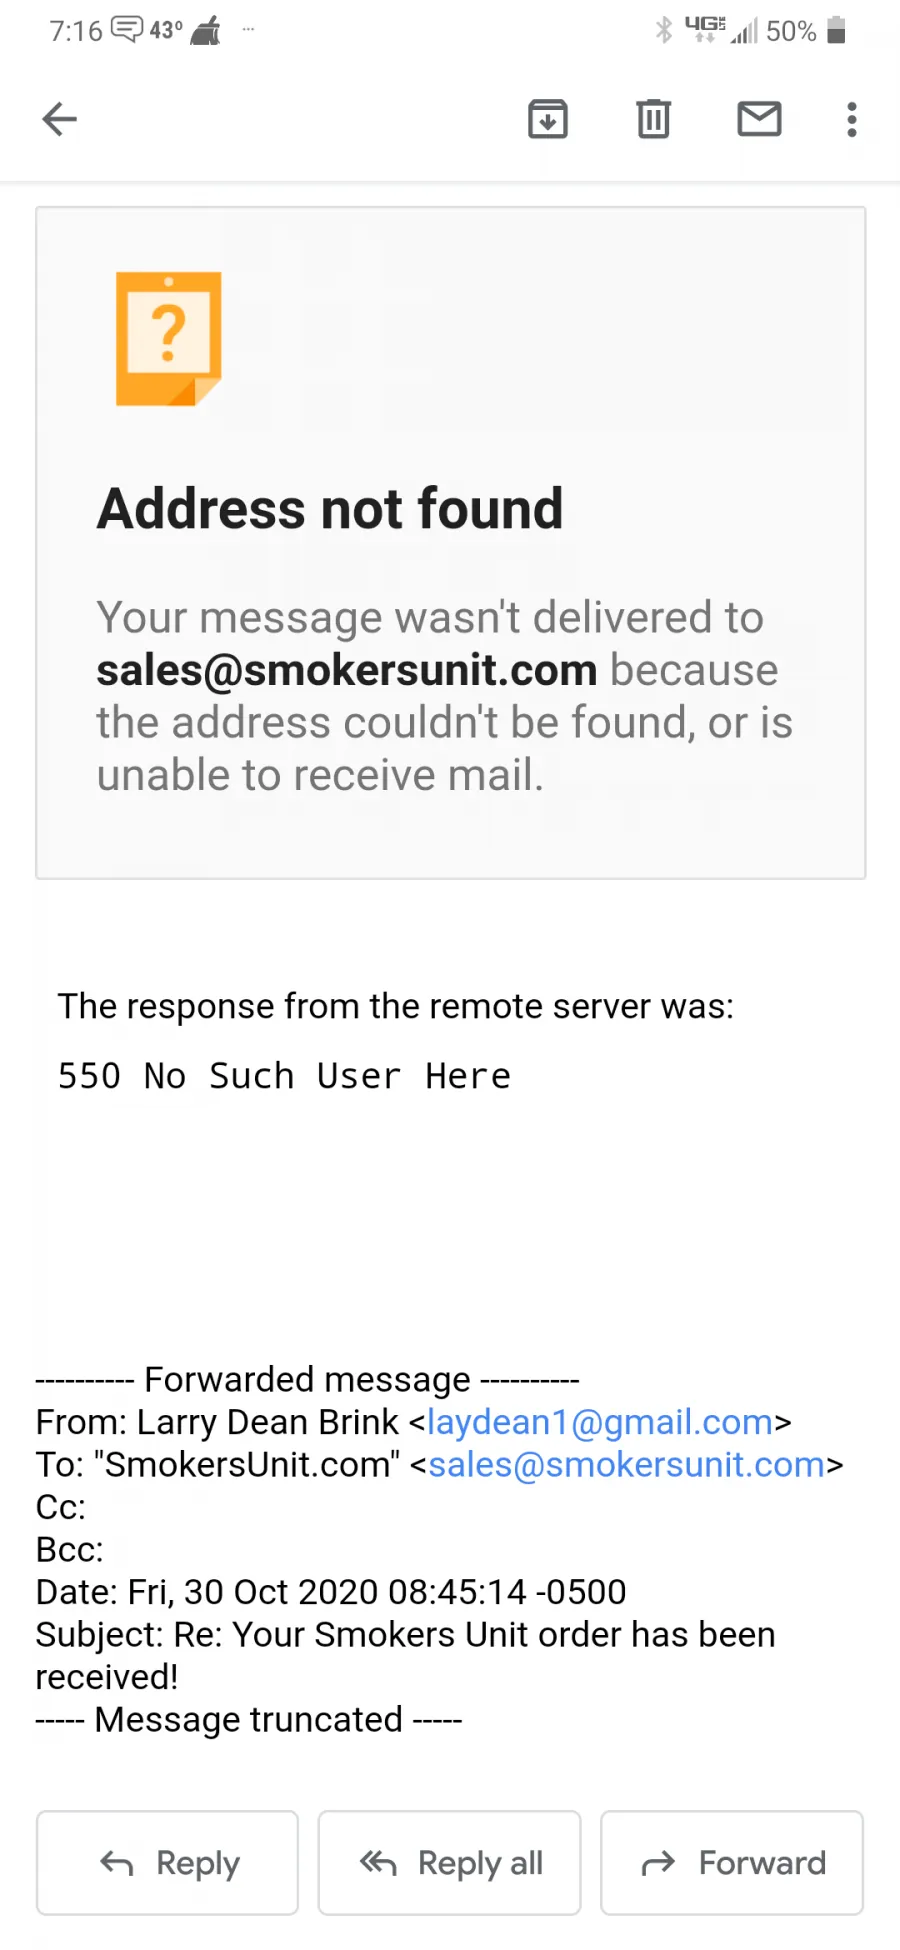
Task: Tap the bold sales@smokersunit.com address
Action: point(347,670)
